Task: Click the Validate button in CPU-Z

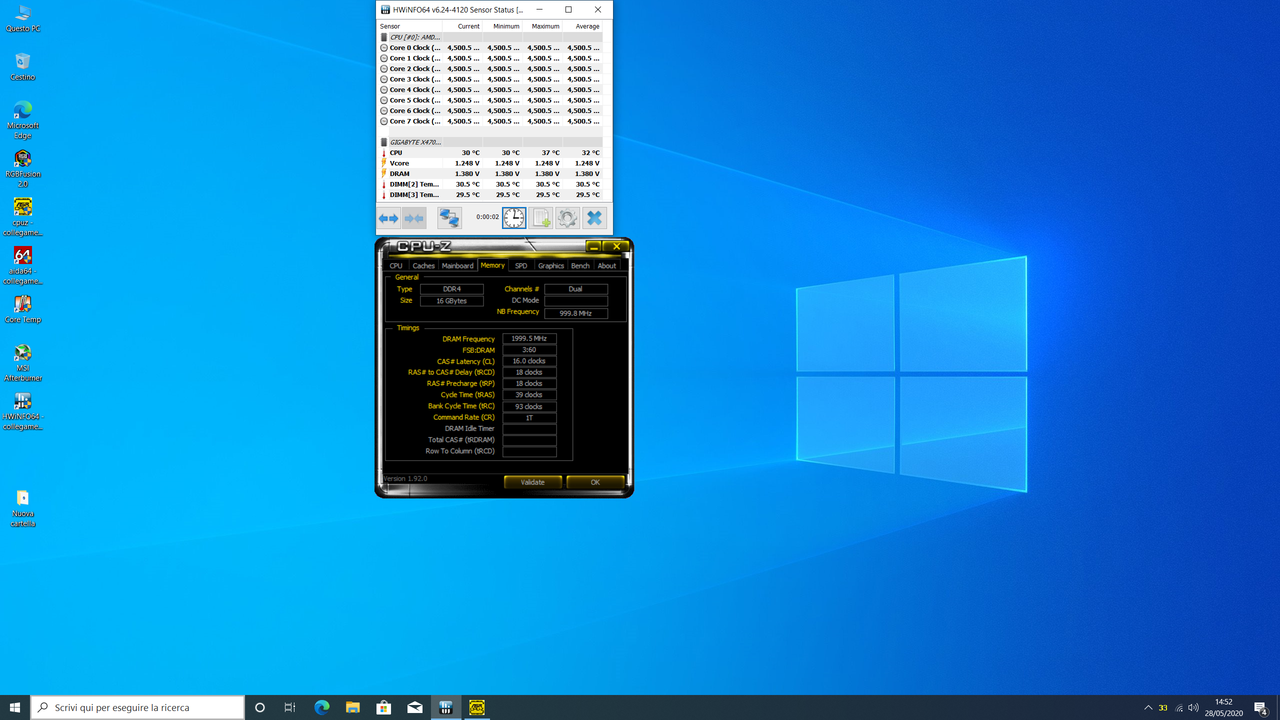Action: point(533,482)
